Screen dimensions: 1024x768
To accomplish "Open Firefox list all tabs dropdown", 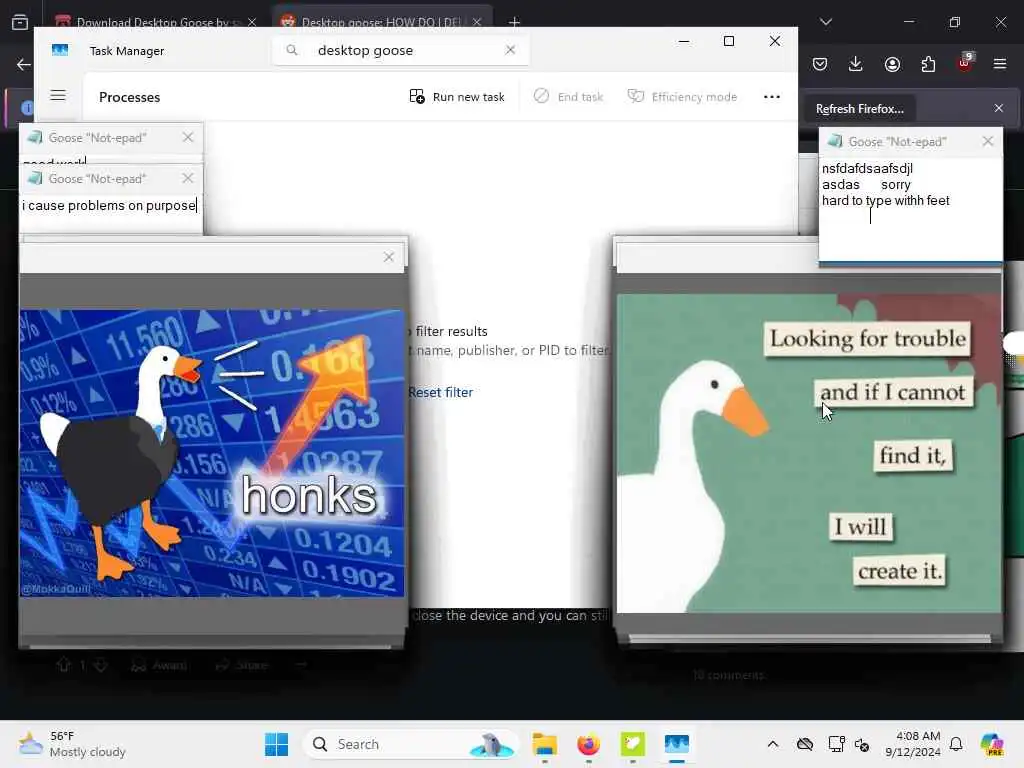I will [x=825, y=22].
